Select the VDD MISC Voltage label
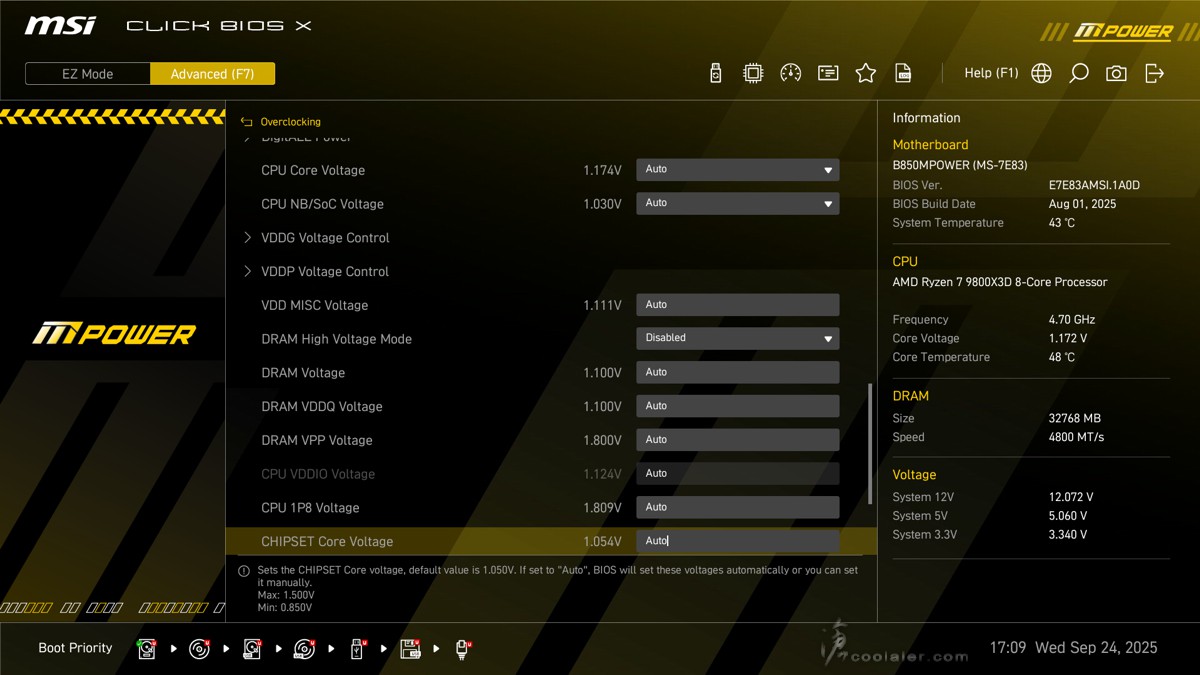Image resolution: width=1200 pixels, height=675 pixels. pyautogui.click(x=314, y=306)
